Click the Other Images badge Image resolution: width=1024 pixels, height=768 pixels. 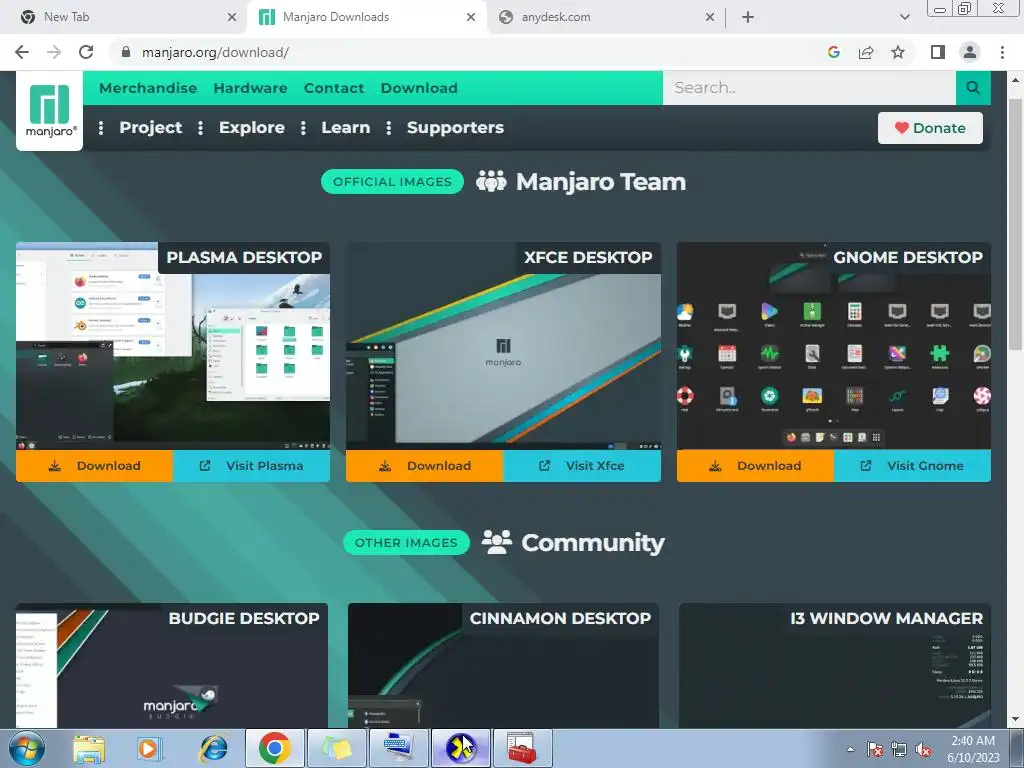pos(406,543)
